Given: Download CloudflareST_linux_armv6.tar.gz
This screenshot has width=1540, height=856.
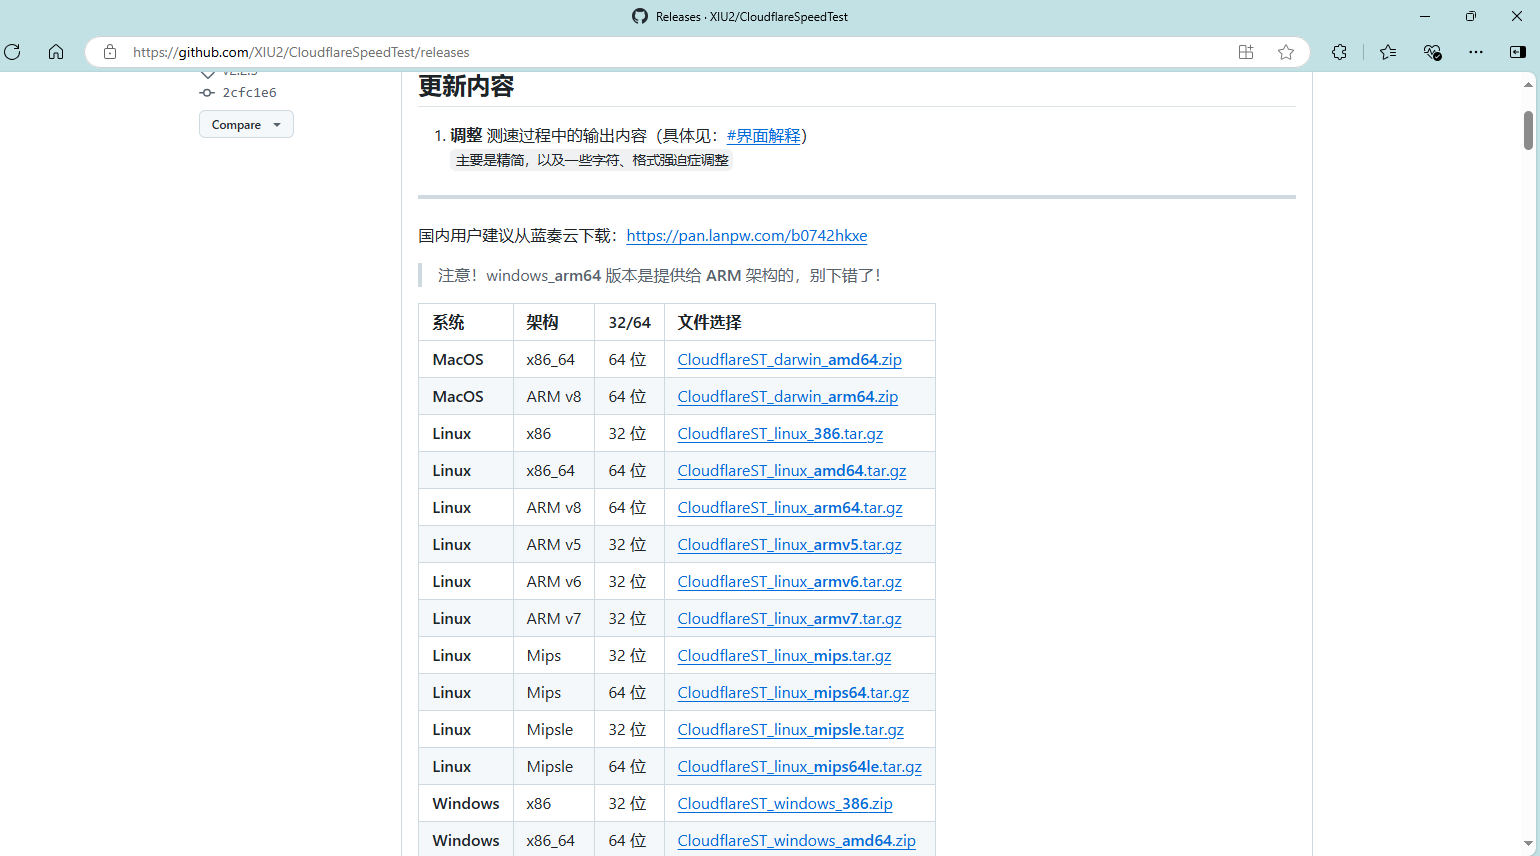Looking at the screenshot, I should [x=790, y=581].
